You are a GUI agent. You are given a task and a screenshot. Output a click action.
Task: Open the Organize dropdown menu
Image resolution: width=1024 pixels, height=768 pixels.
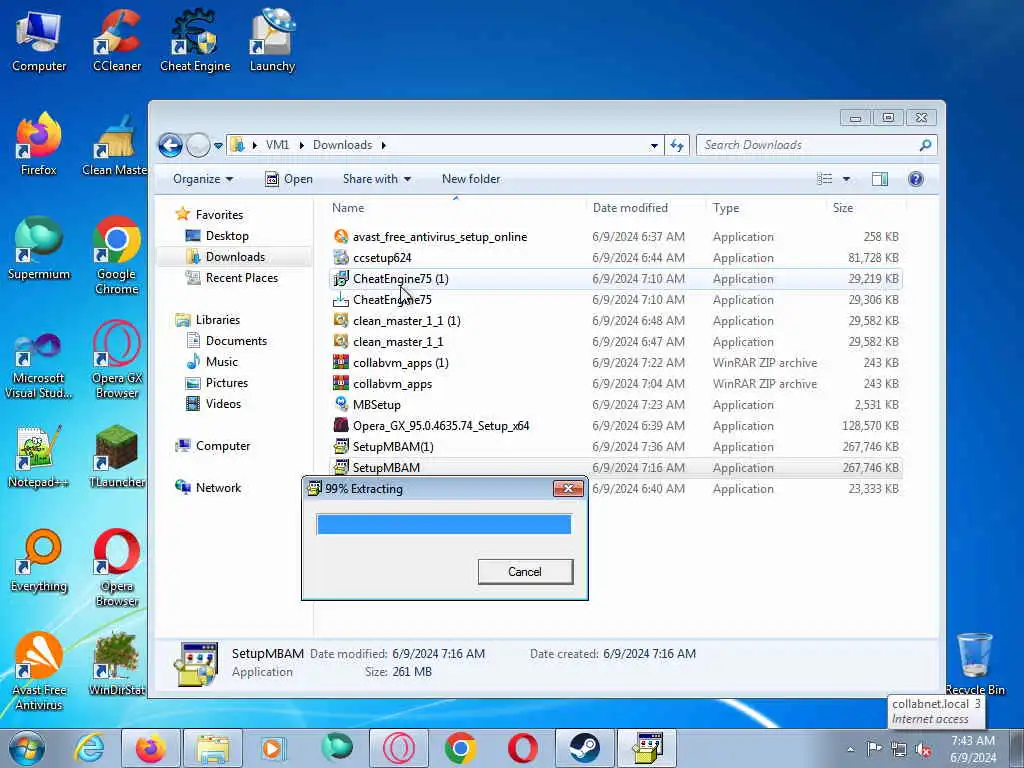coord(202,179)
